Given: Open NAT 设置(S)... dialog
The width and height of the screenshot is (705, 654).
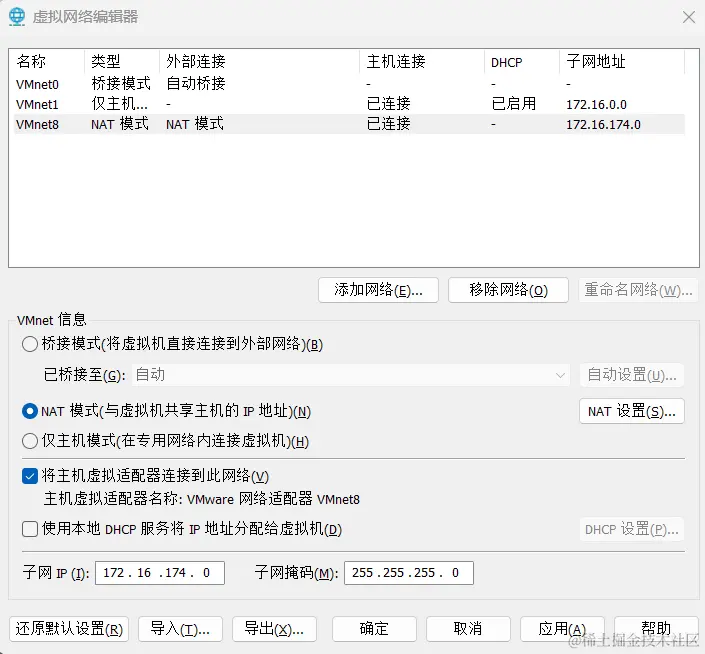Looking at the screenshot, I should tap(632, 411).
